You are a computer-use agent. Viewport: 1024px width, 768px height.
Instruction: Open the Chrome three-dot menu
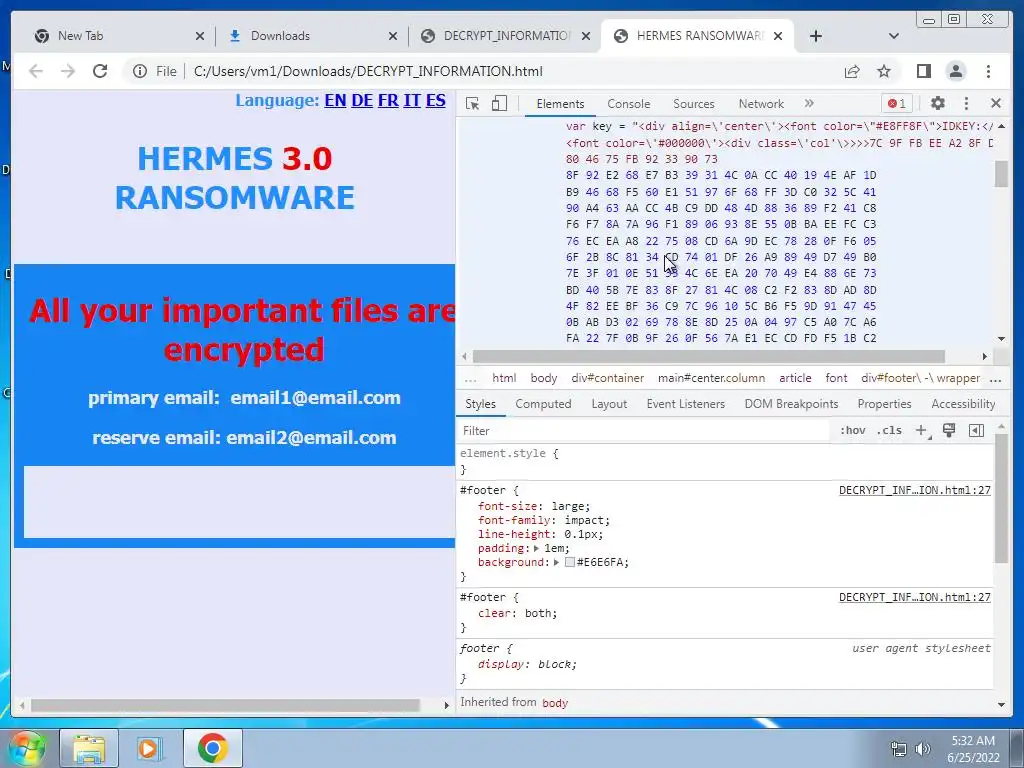coord(988,71)
